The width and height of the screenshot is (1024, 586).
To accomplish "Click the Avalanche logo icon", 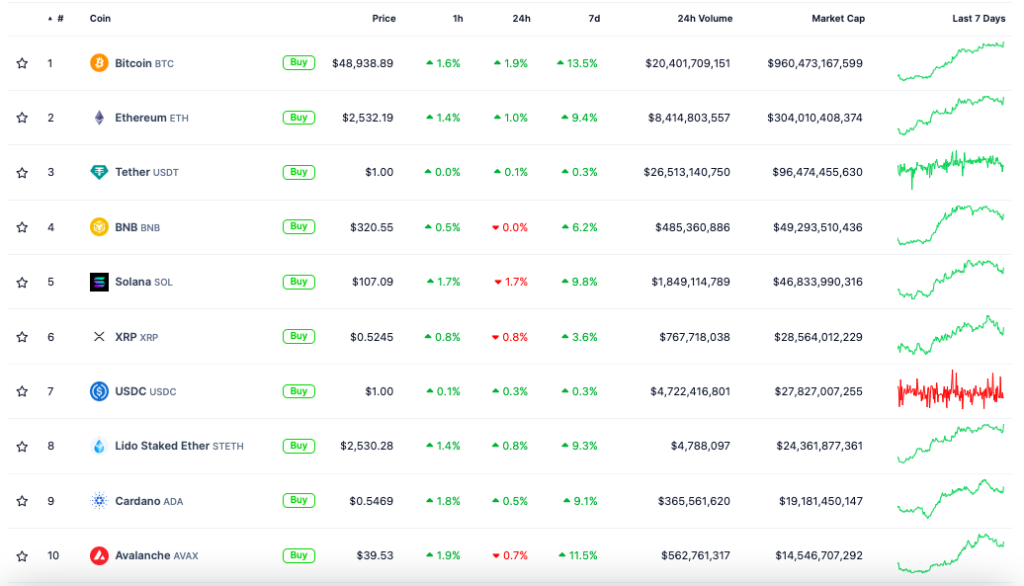I will click(x=99, y=555).
